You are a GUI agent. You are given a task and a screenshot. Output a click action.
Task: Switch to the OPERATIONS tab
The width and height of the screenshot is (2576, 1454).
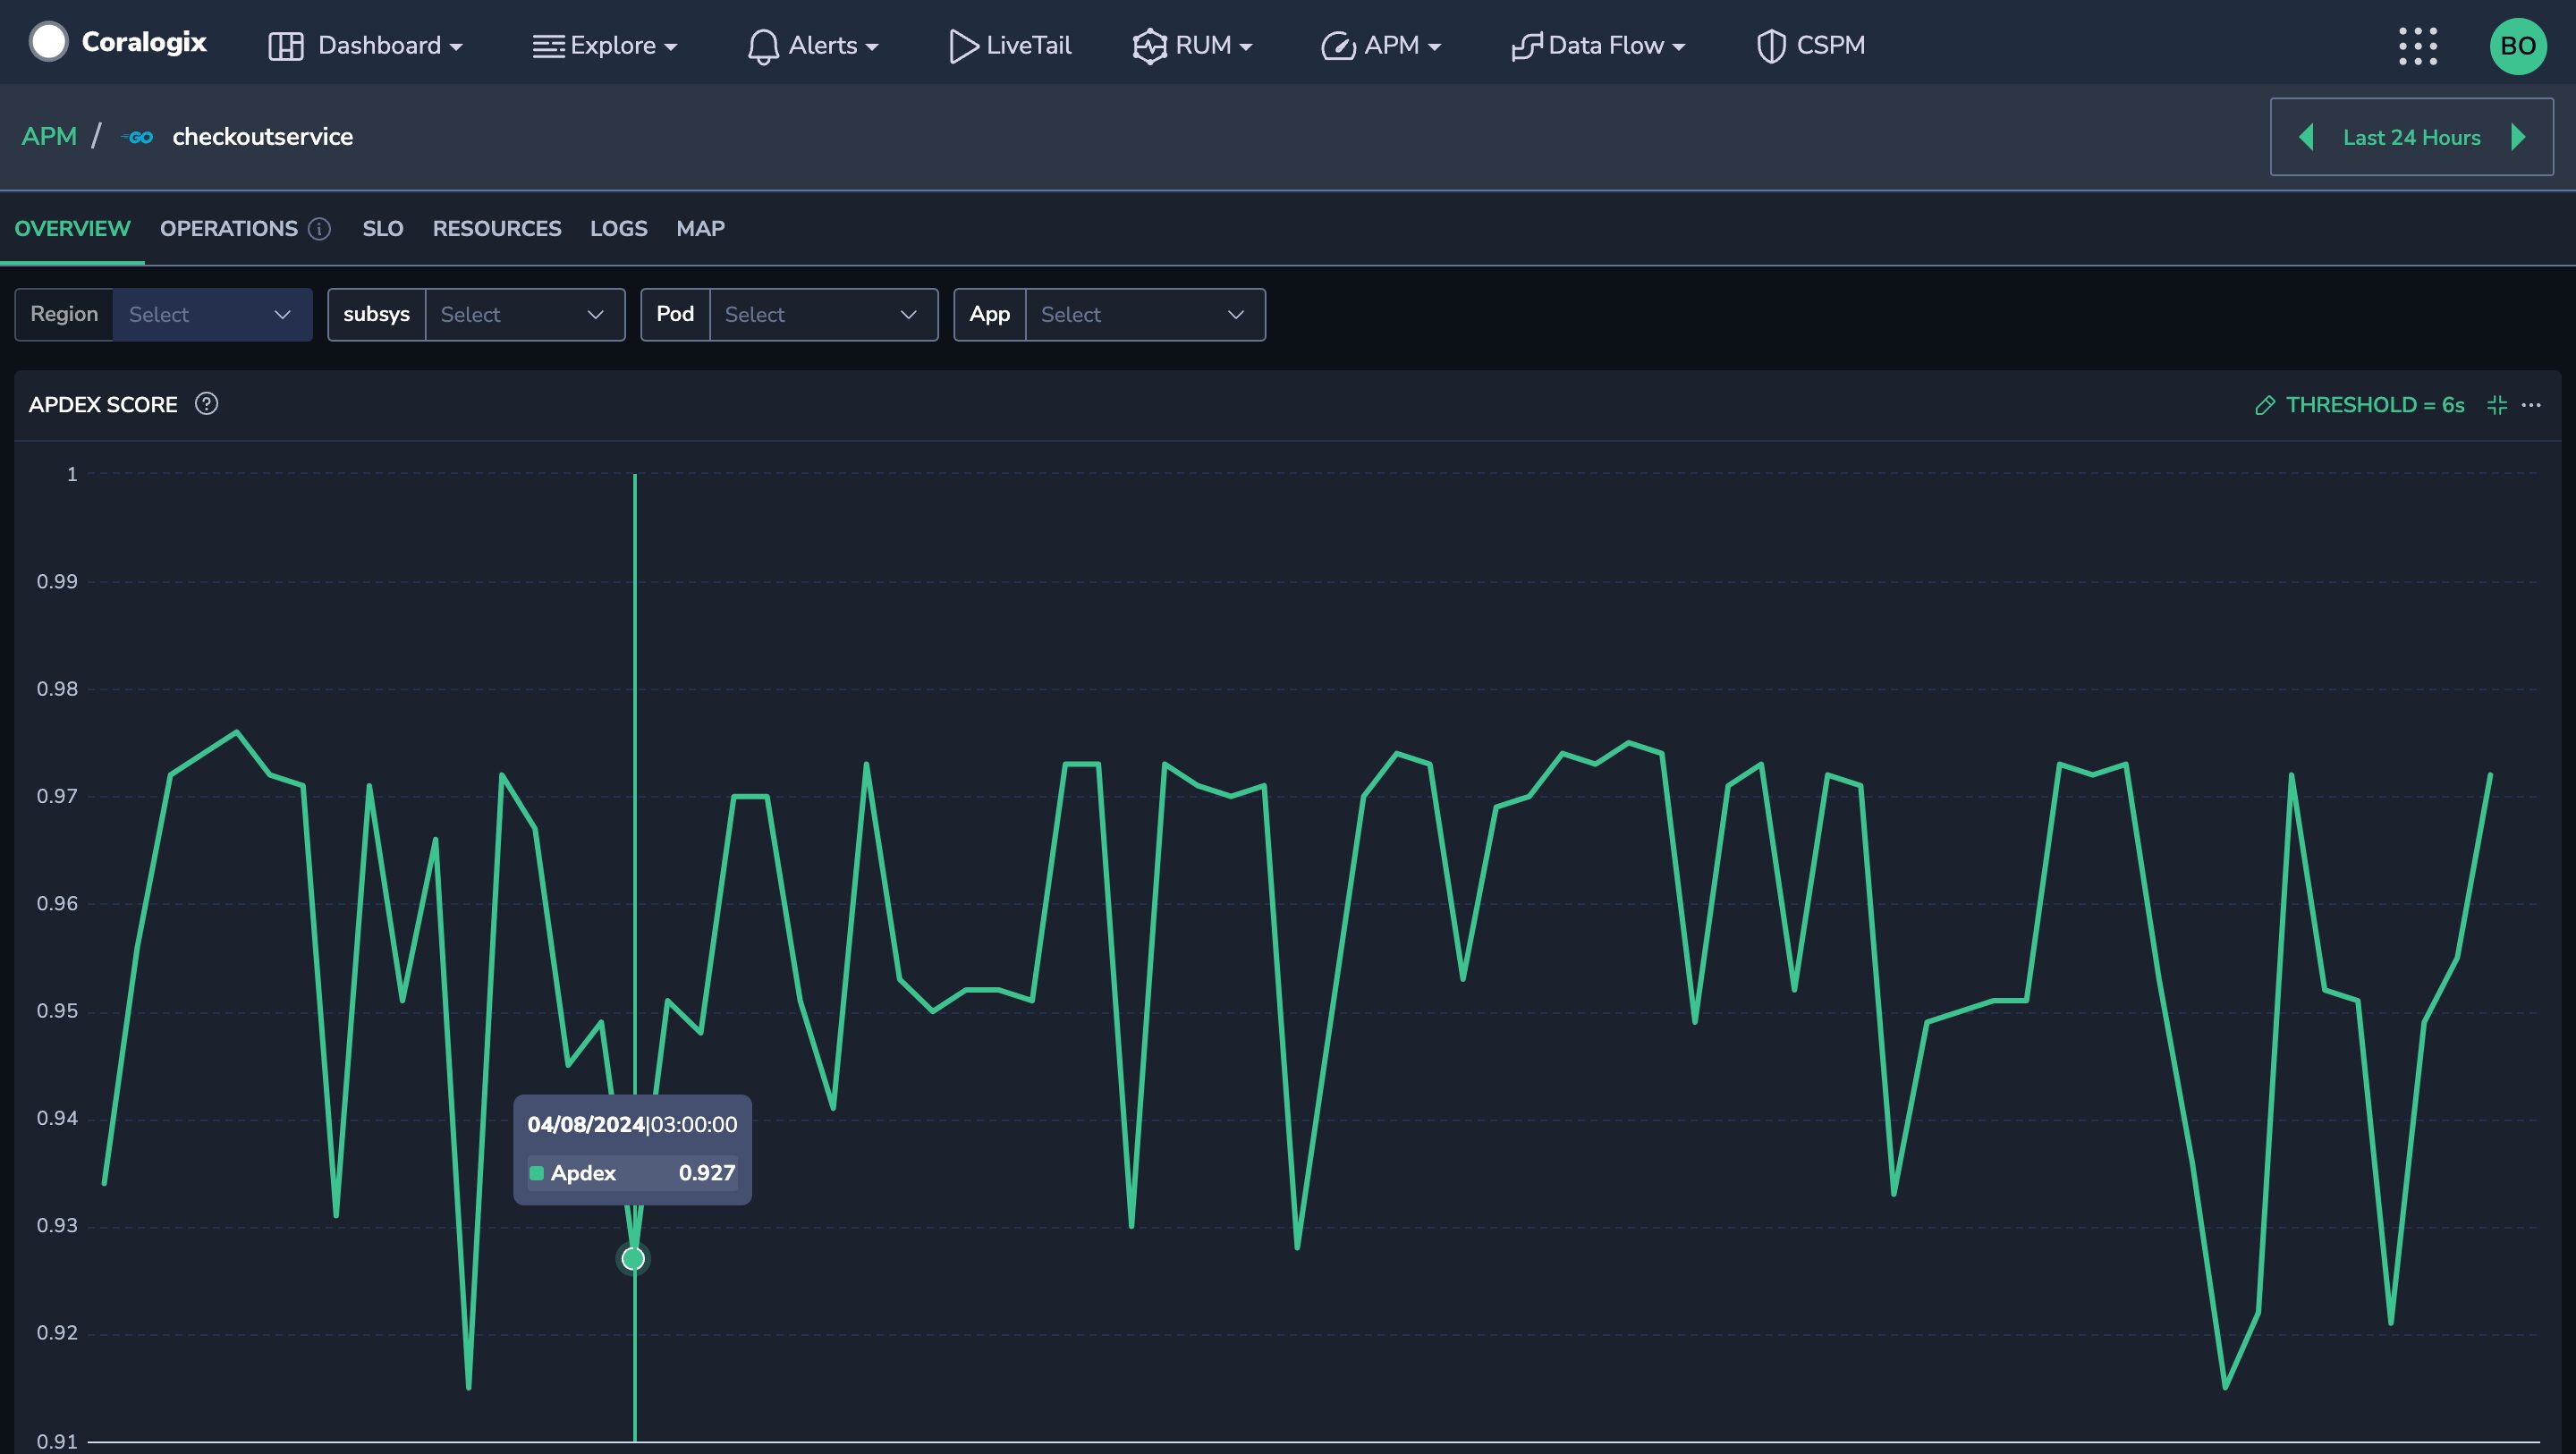[228, 229]
